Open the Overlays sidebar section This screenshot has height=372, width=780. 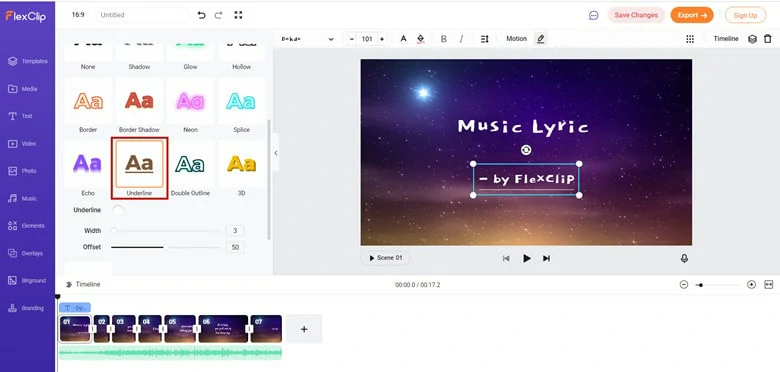[25, 253]
